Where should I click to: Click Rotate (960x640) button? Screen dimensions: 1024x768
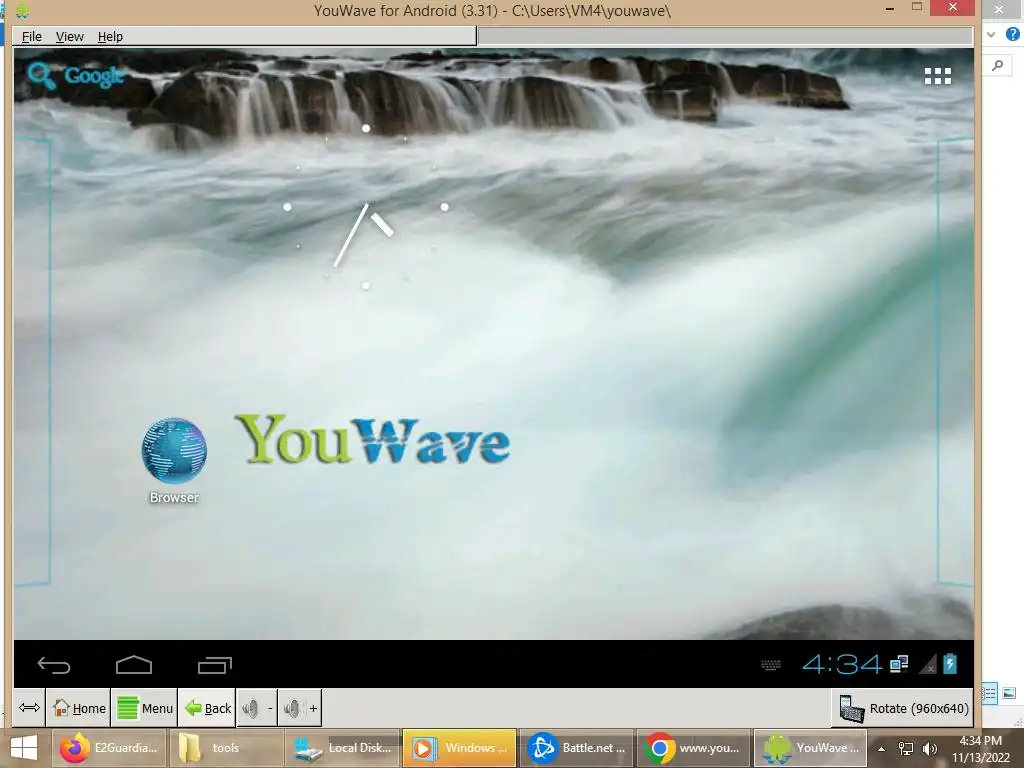coord(903,709)
